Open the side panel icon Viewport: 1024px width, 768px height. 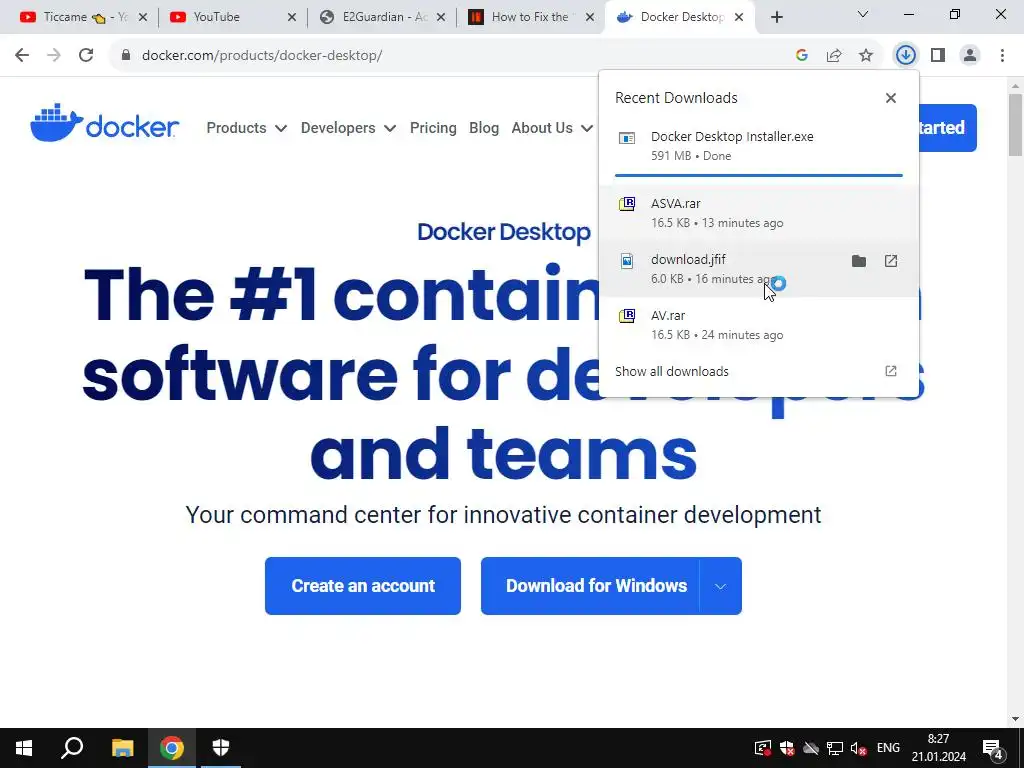(938, 56)
